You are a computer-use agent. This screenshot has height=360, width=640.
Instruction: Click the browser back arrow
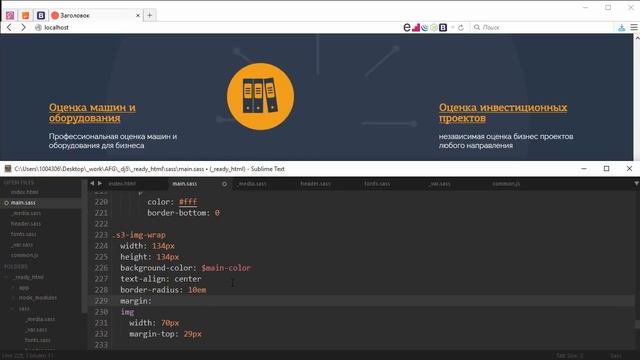9,27
